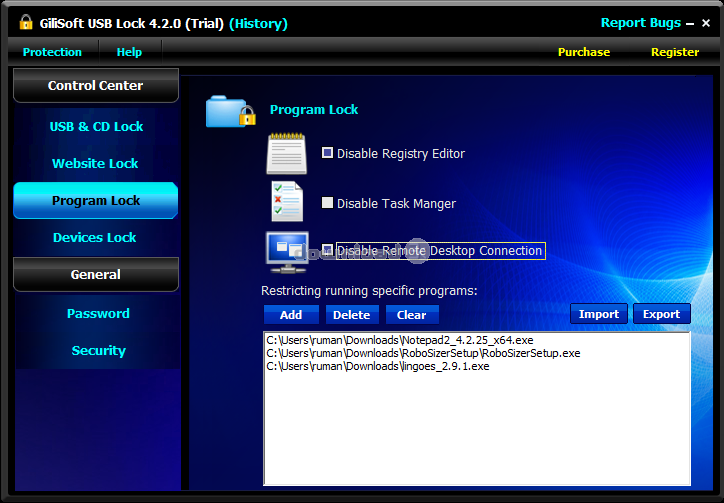Select the Program Lock tab
724x503 pixels.
(96, 200)
